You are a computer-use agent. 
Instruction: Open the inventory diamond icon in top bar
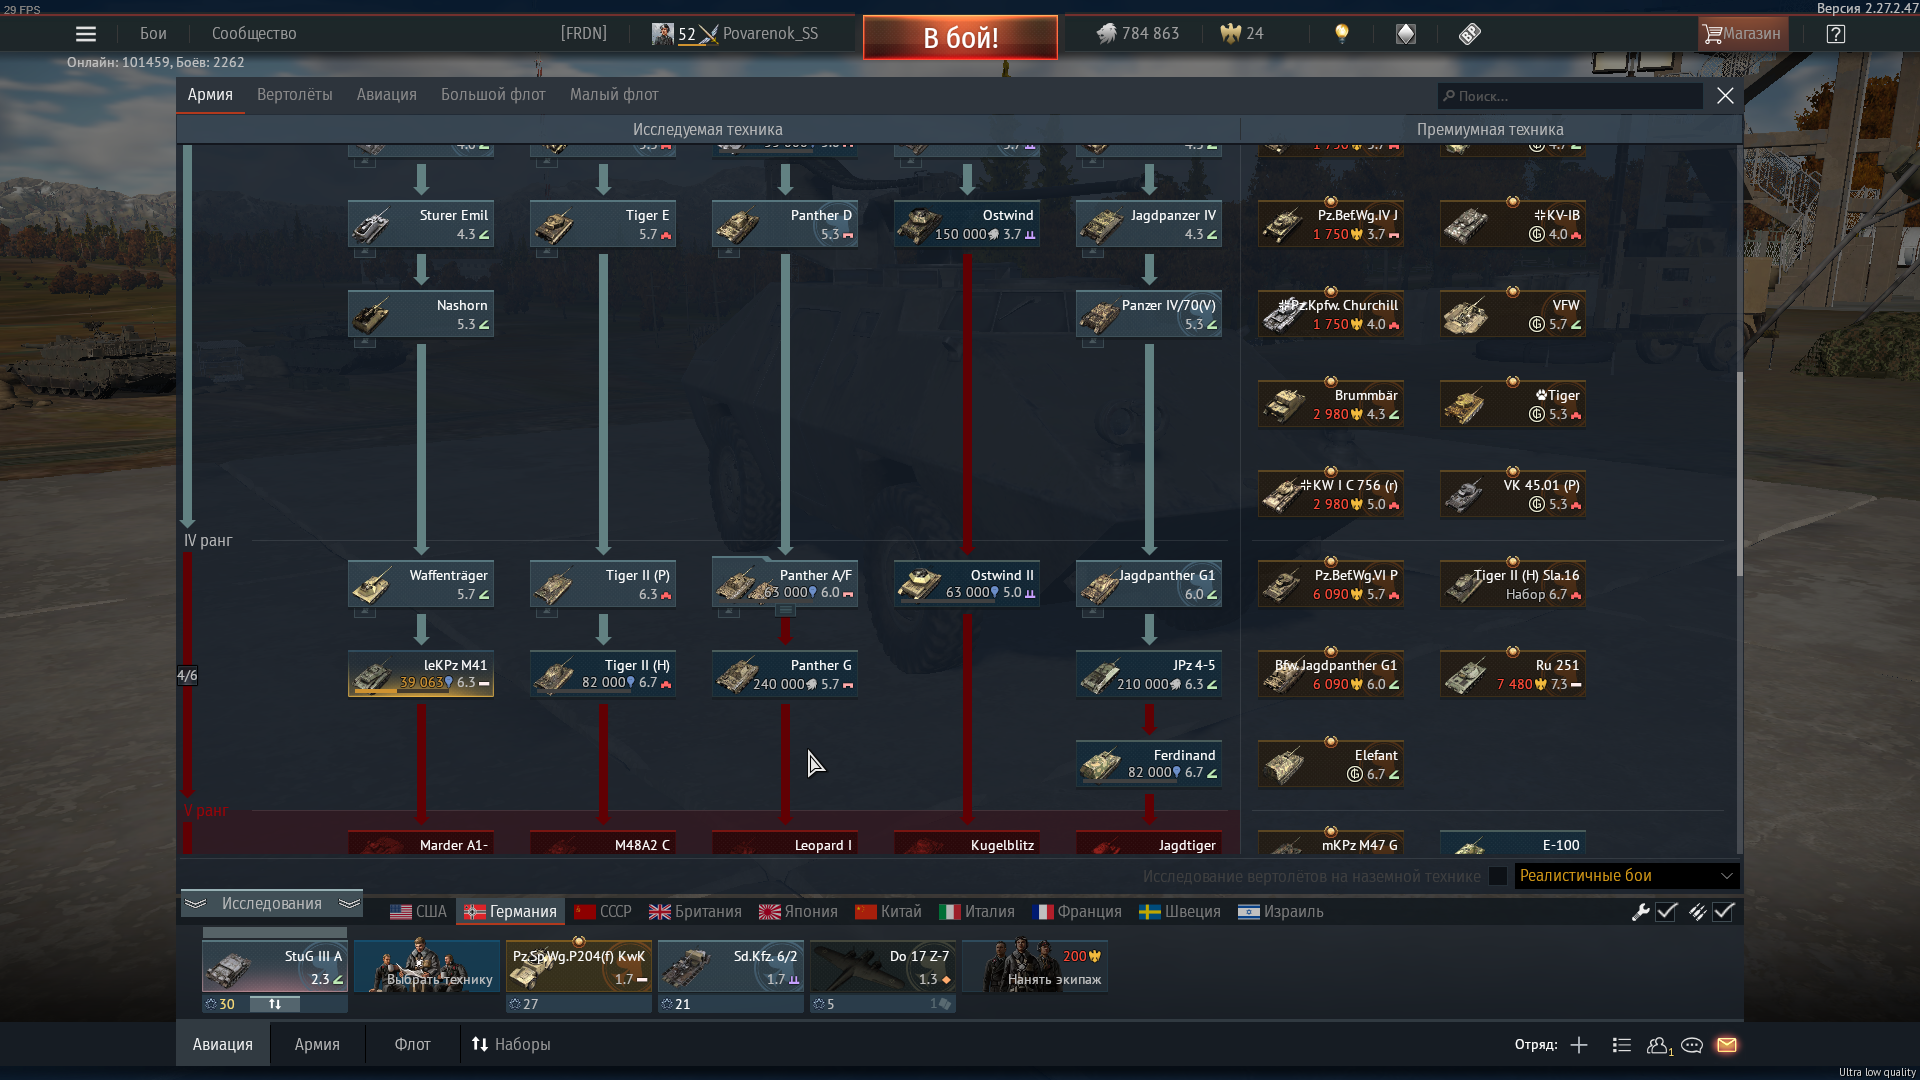click(1406, 34)
